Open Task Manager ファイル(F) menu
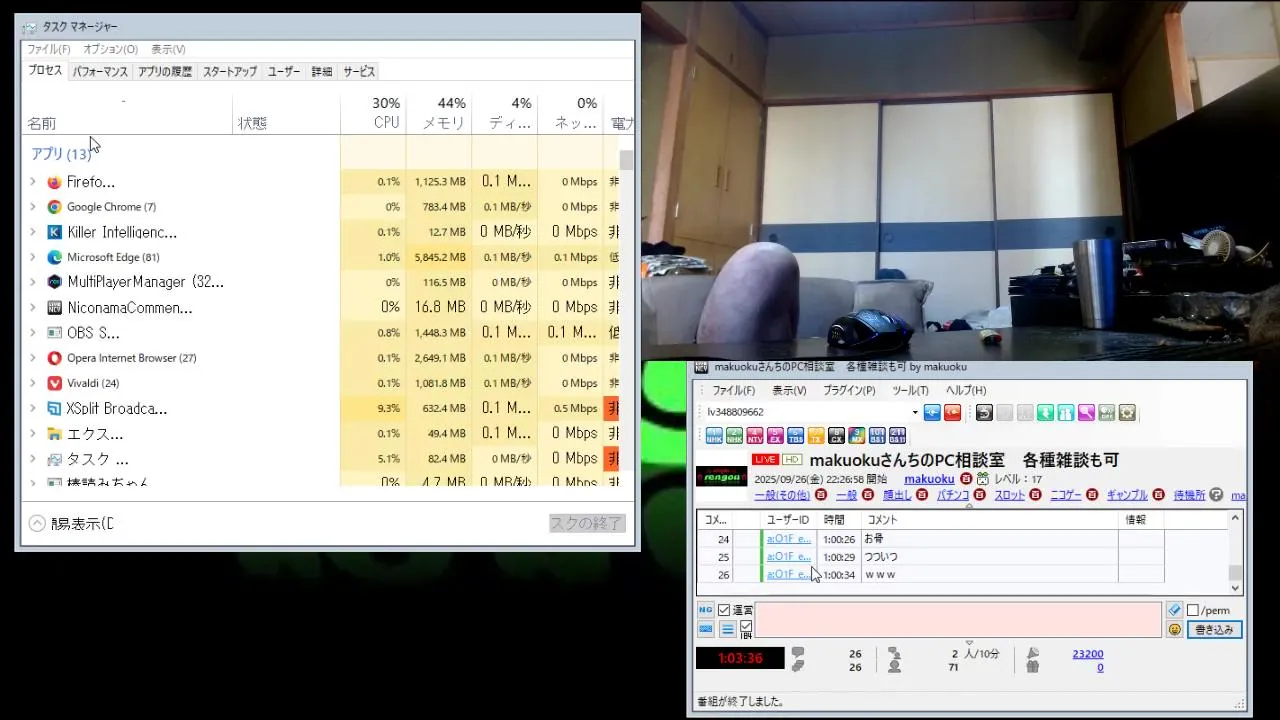The width and height of the screenshot is (1280, 720). coord(48,49)
